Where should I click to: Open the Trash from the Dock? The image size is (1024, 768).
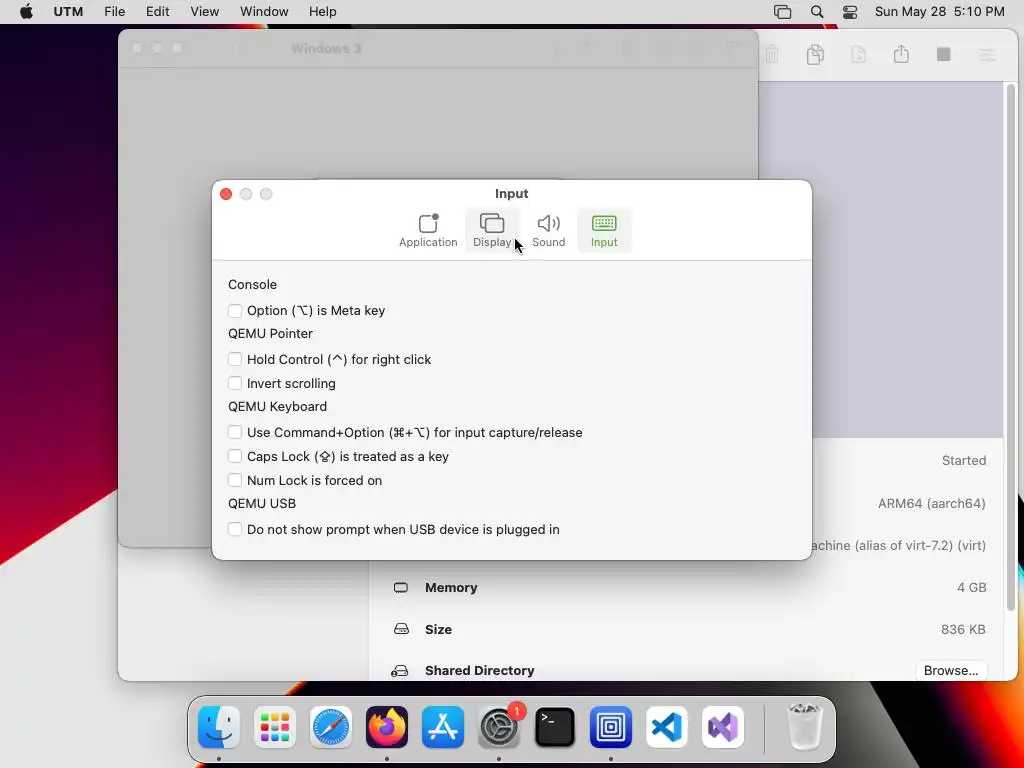click(x=804, y=727)
